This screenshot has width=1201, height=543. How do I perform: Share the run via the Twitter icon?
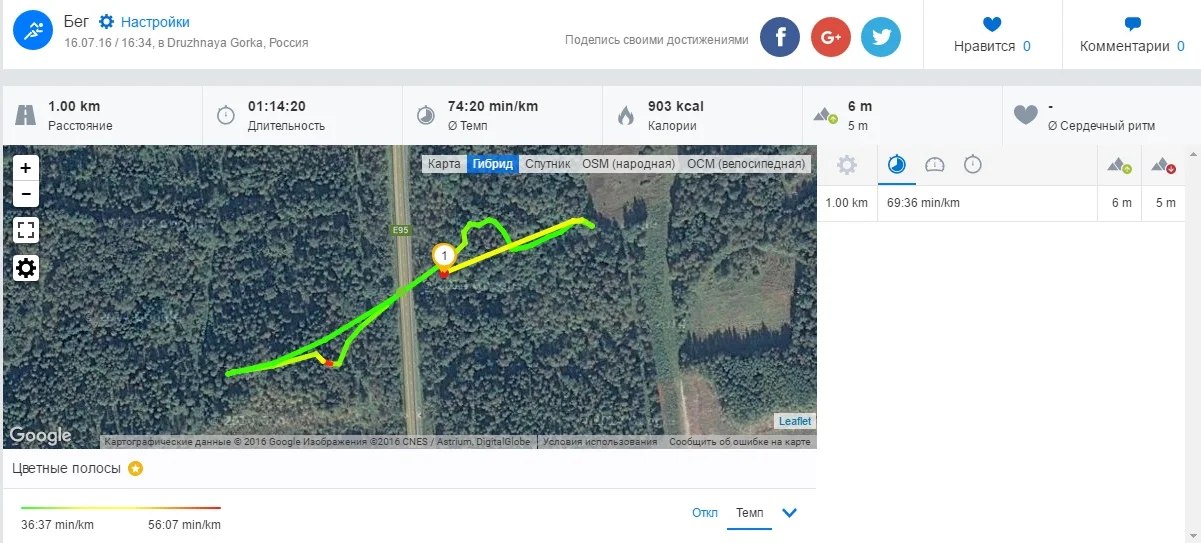coord(881,37)
